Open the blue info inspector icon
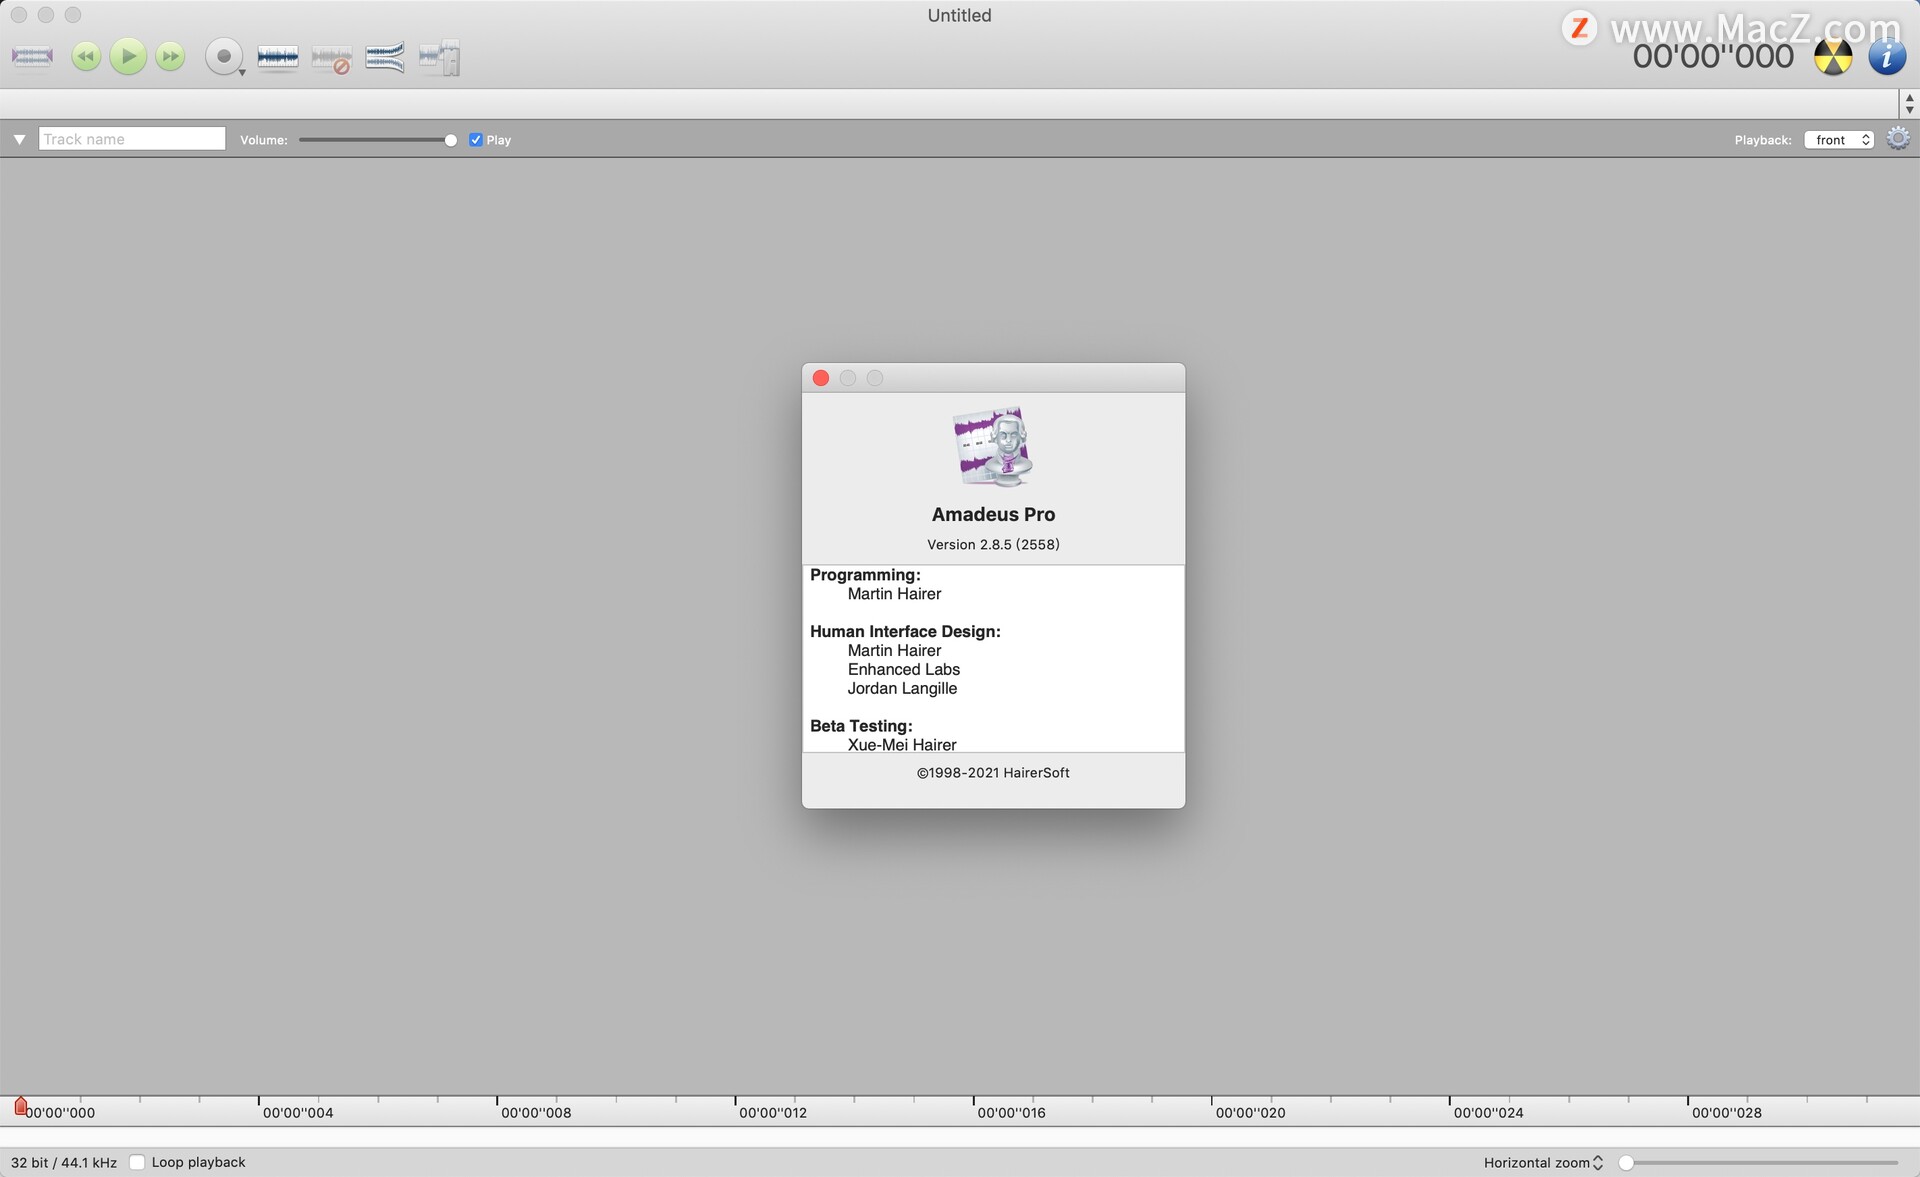Screen dimensions: 1920x1177 point(1887,58)
